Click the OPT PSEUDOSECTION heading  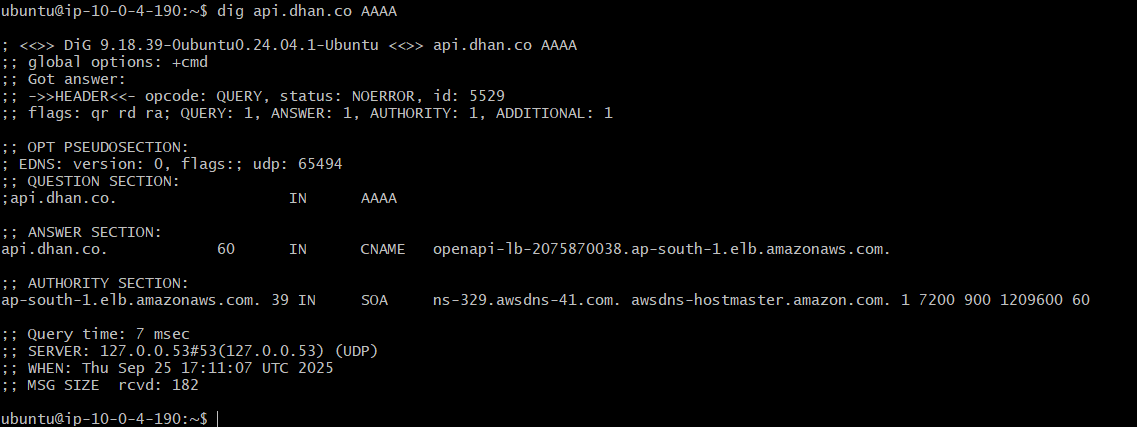coord(95,147)
